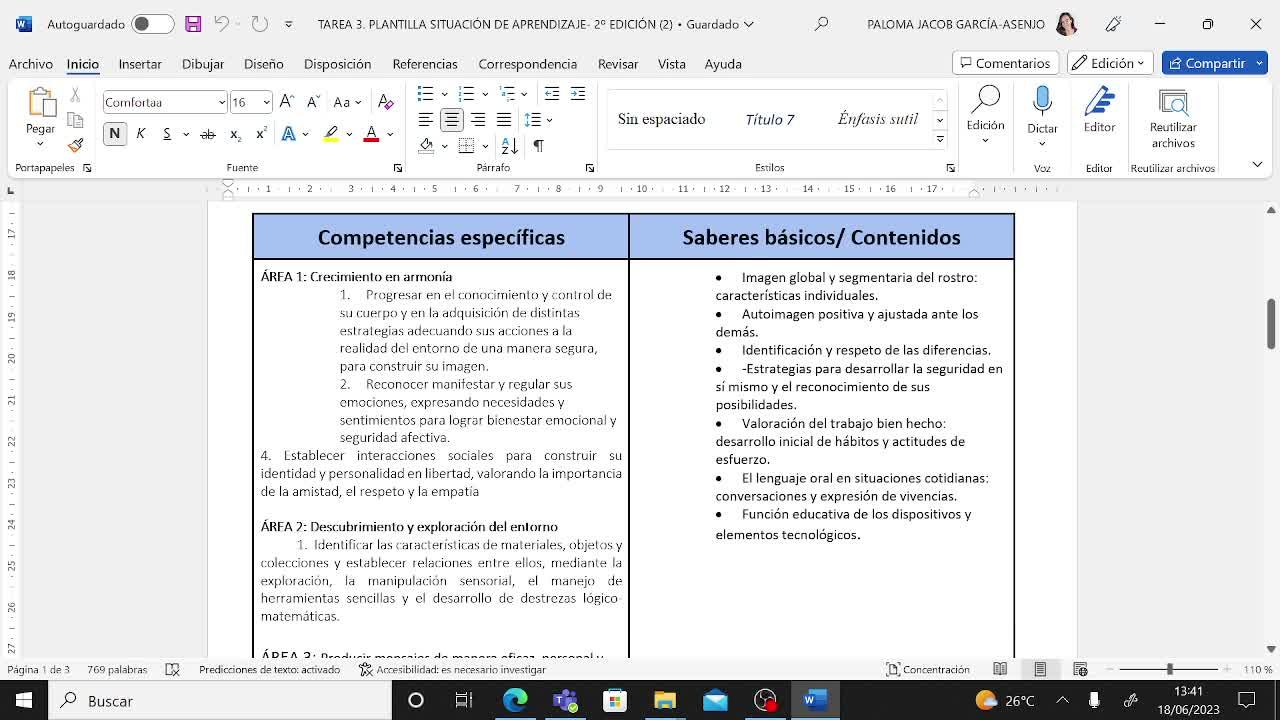1280x720 pixels.
Task: Open line spacing options dropdown
Action: click(x=538, y=120)
